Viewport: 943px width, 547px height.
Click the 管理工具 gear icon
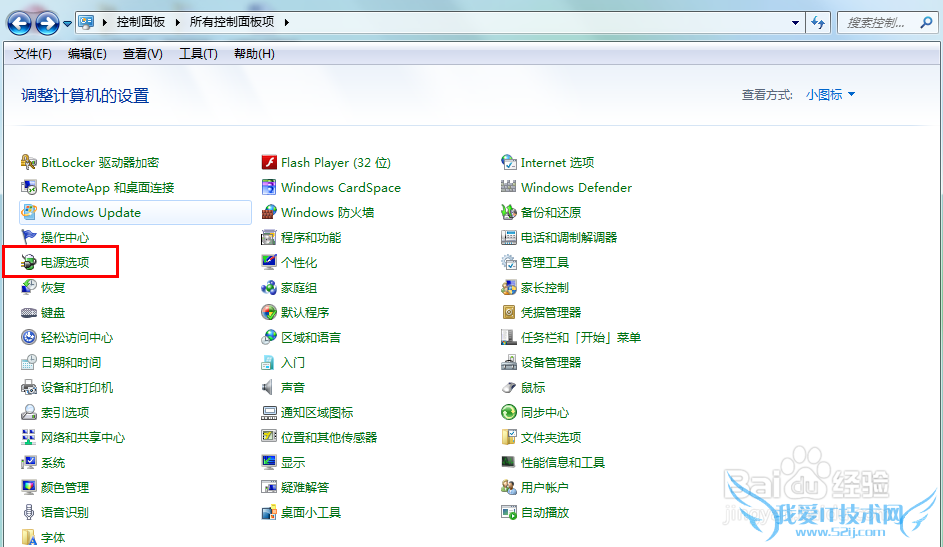tap(509, 262)
